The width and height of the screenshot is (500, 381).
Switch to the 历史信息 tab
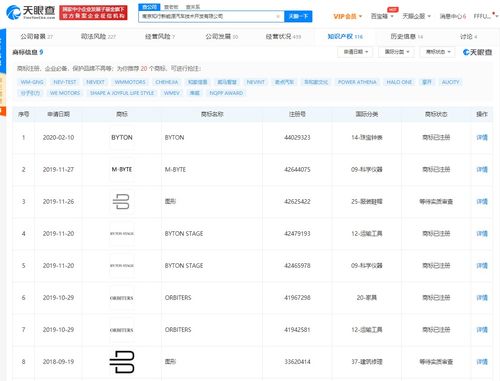[x=407, y=37]
